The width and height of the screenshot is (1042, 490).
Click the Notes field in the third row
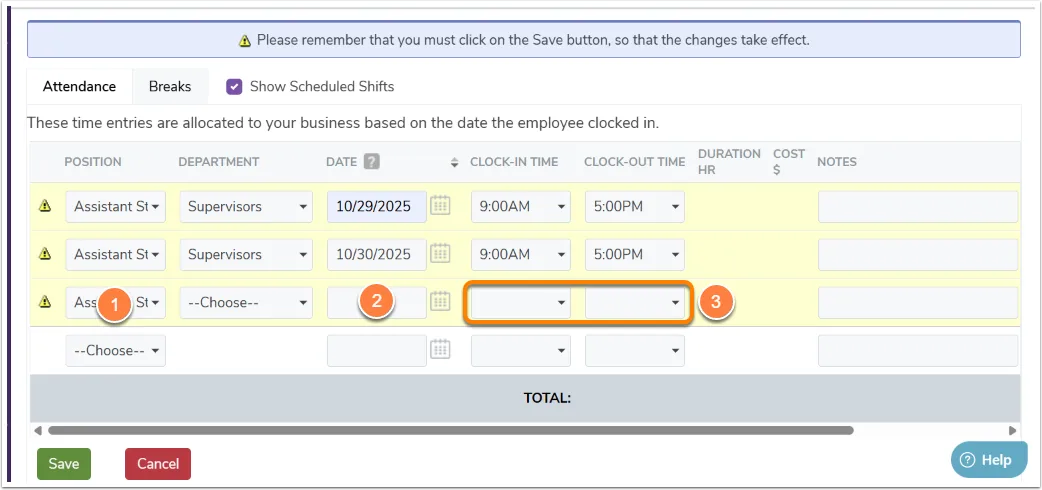(x=918, y=303)
